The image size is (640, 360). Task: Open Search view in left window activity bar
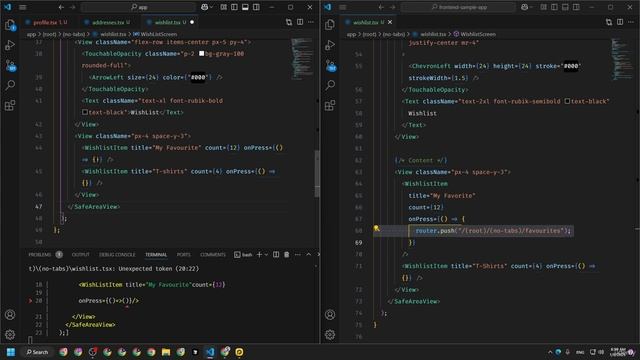tap(10, 85)
